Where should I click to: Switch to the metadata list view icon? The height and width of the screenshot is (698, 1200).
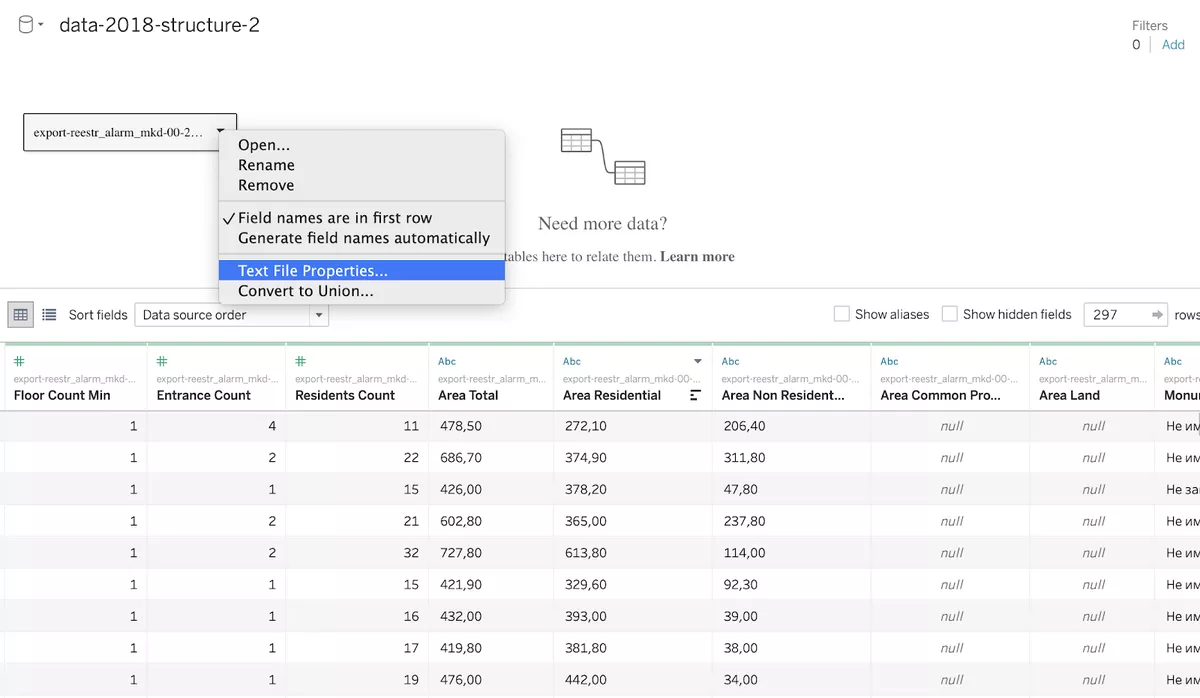point(49,315)
